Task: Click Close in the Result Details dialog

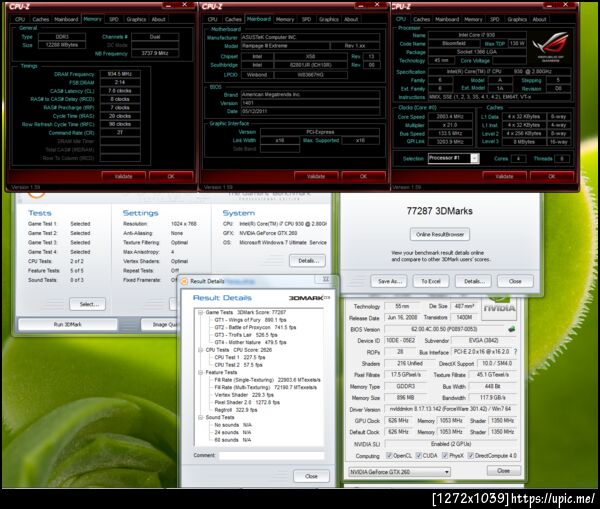Action: click(311, 476)
